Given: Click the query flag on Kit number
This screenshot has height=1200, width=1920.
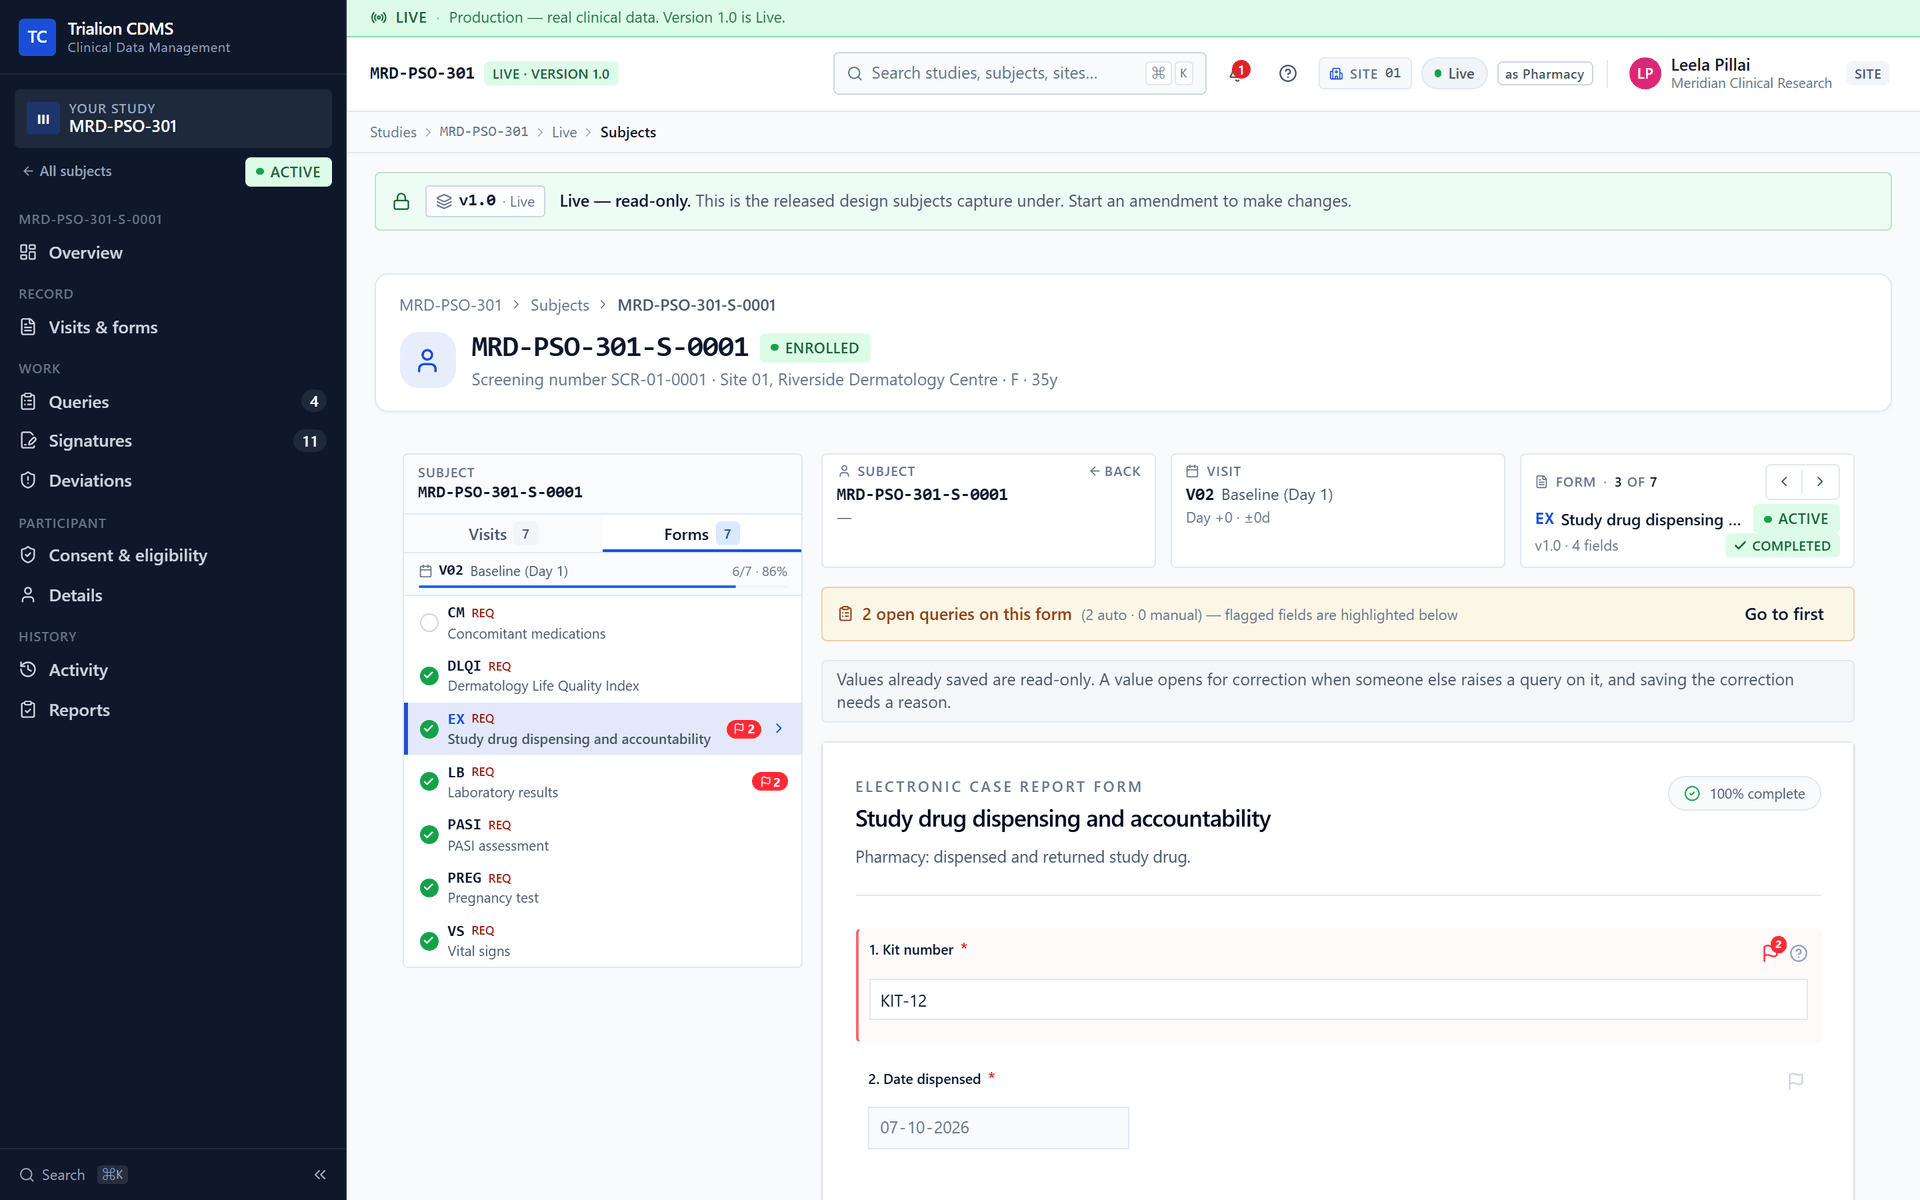Looking at the screenshot, I should click(x=1771, y=952).
